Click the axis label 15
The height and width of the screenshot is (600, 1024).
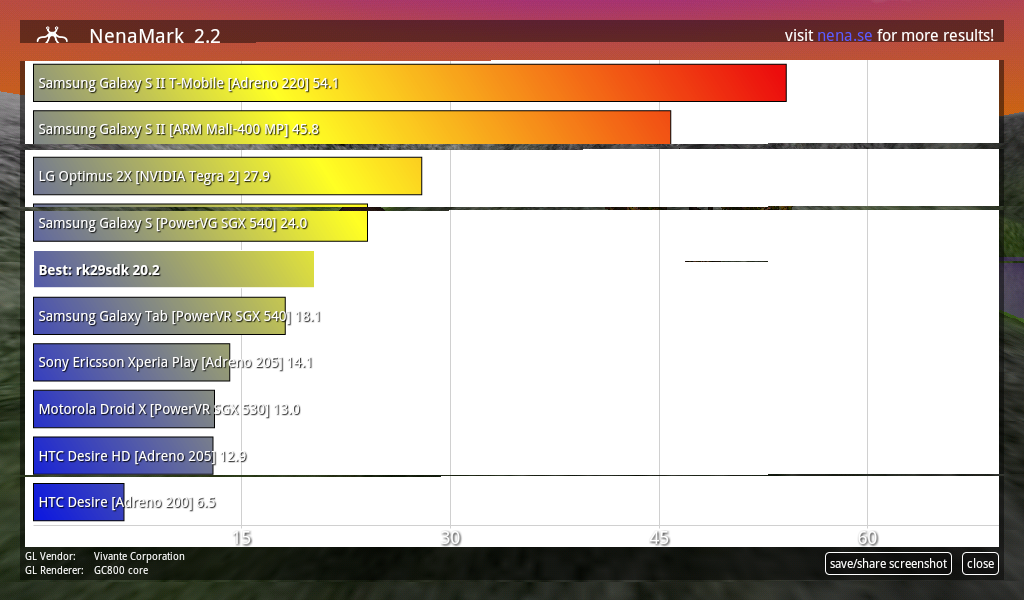coord(242,538)
